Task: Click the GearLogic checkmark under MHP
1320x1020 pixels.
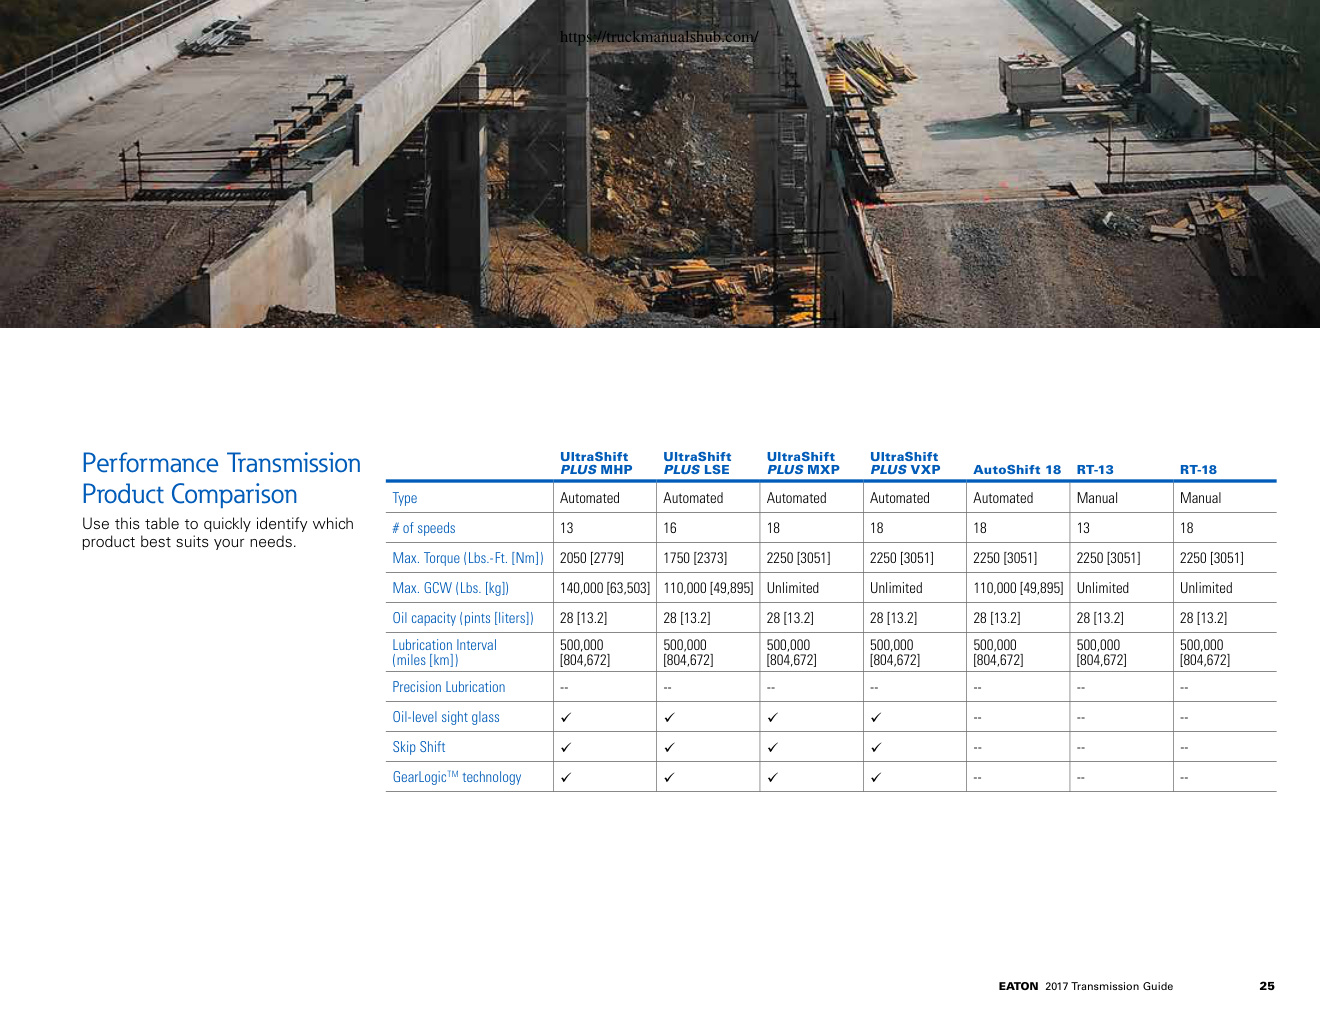Action: pos(566,777)
